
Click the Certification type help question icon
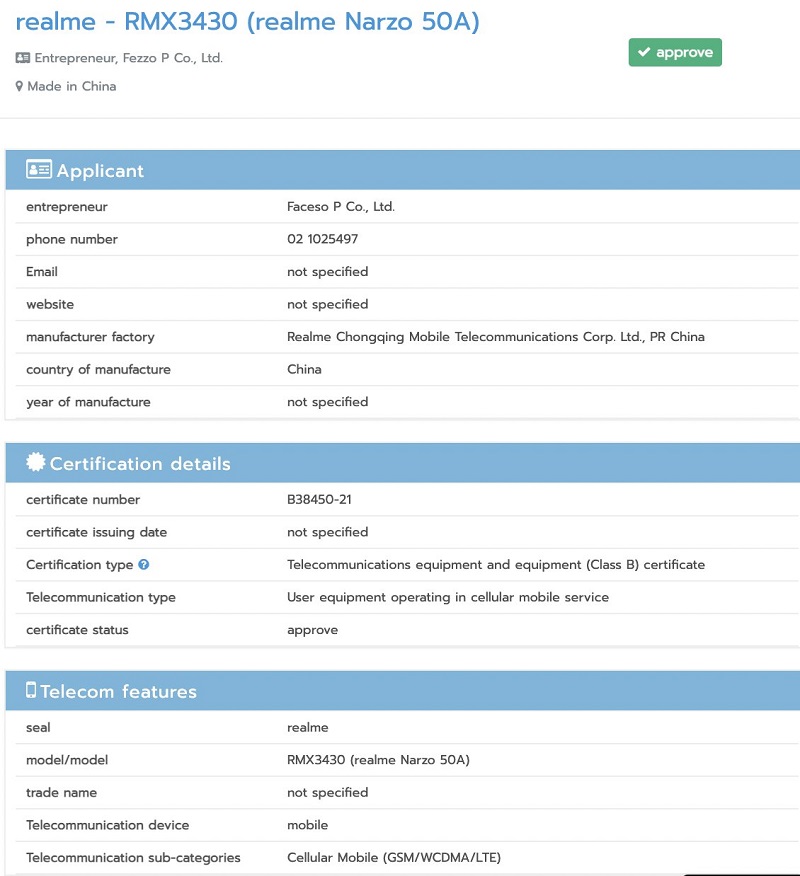(144, 564)
